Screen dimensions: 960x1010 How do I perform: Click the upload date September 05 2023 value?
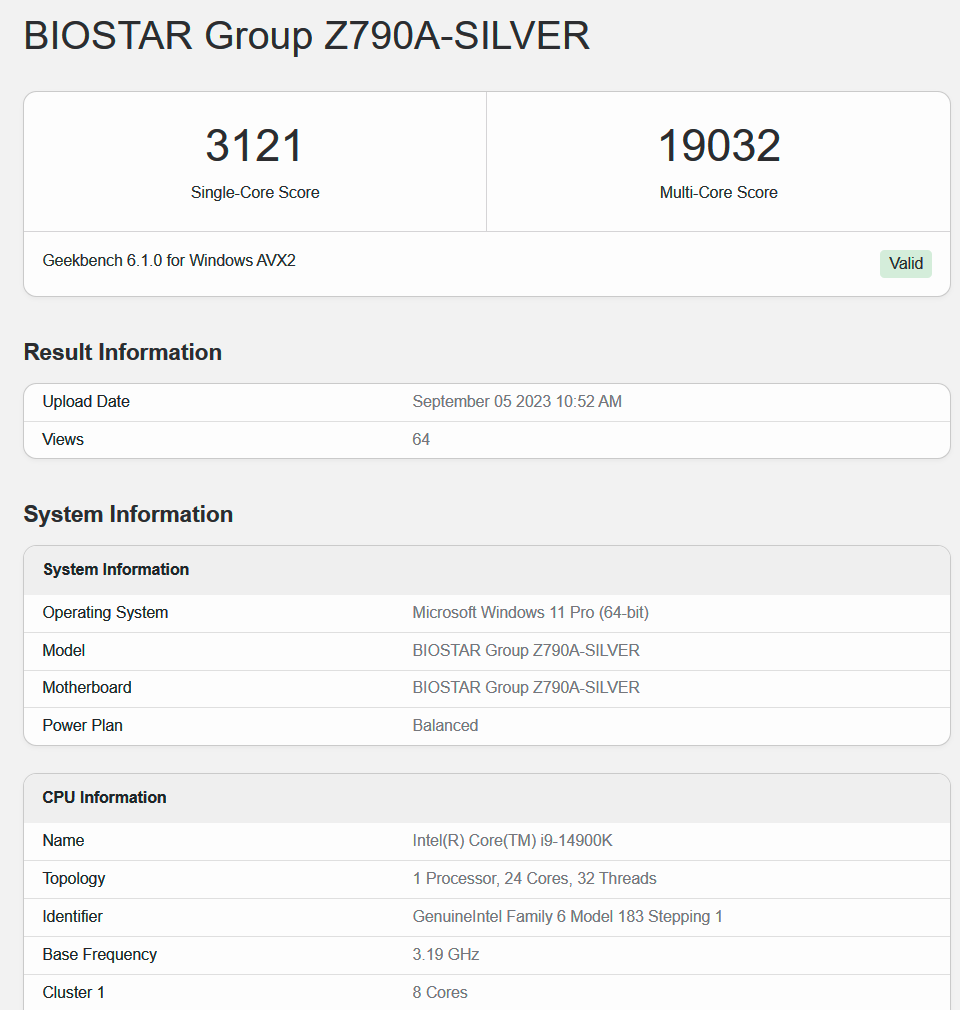point(516,402)
